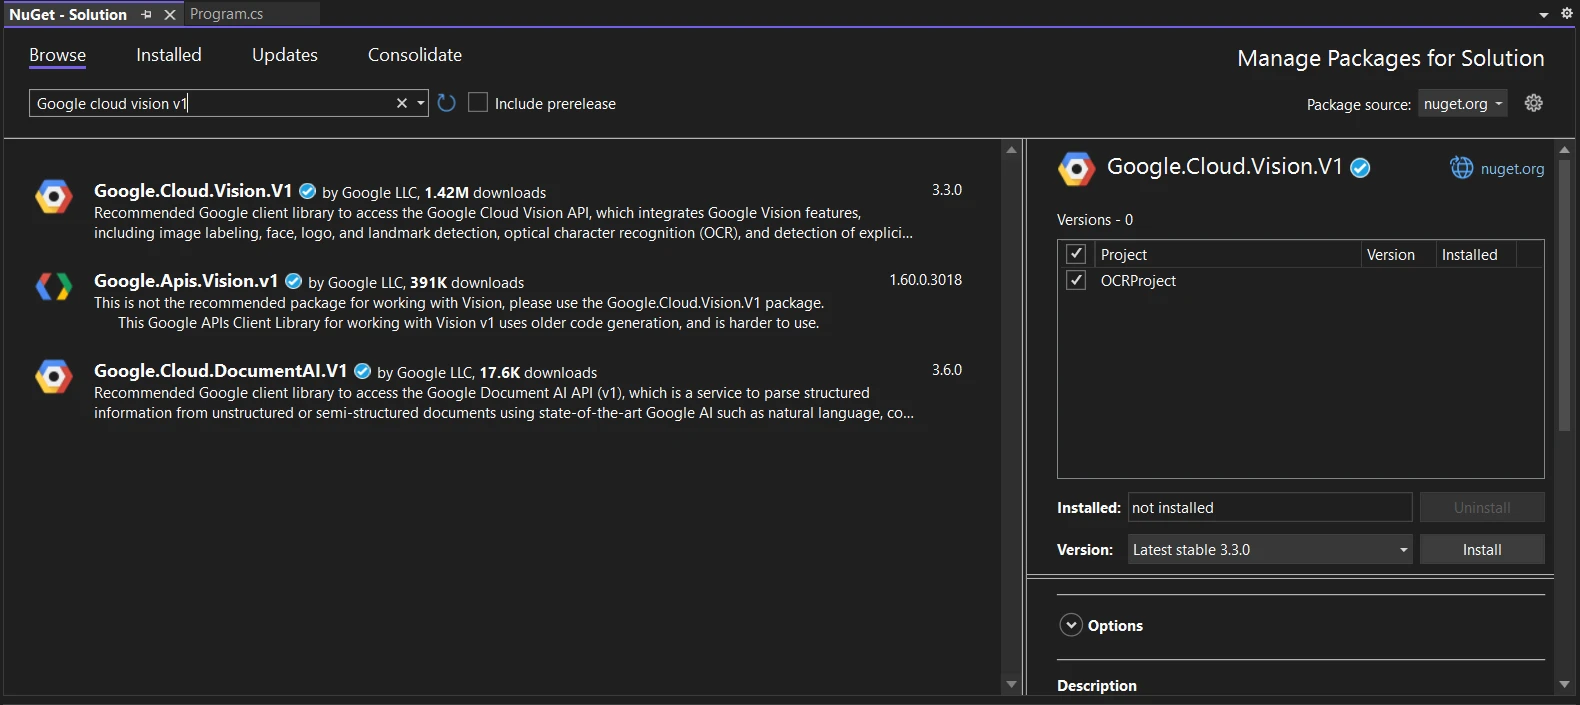This screenshot has width=1580, height=705.
Task: Click the nuget.org globe icon
Action: click(x=1461, y=168)
